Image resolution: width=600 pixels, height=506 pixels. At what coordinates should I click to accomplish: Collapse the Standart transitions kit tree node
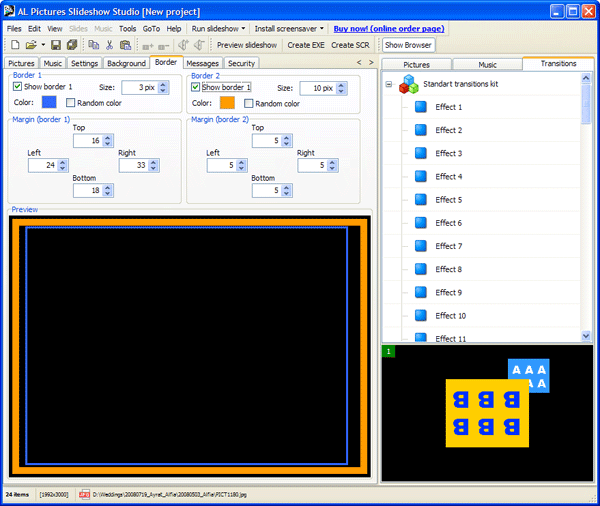(x=389, y=84)
